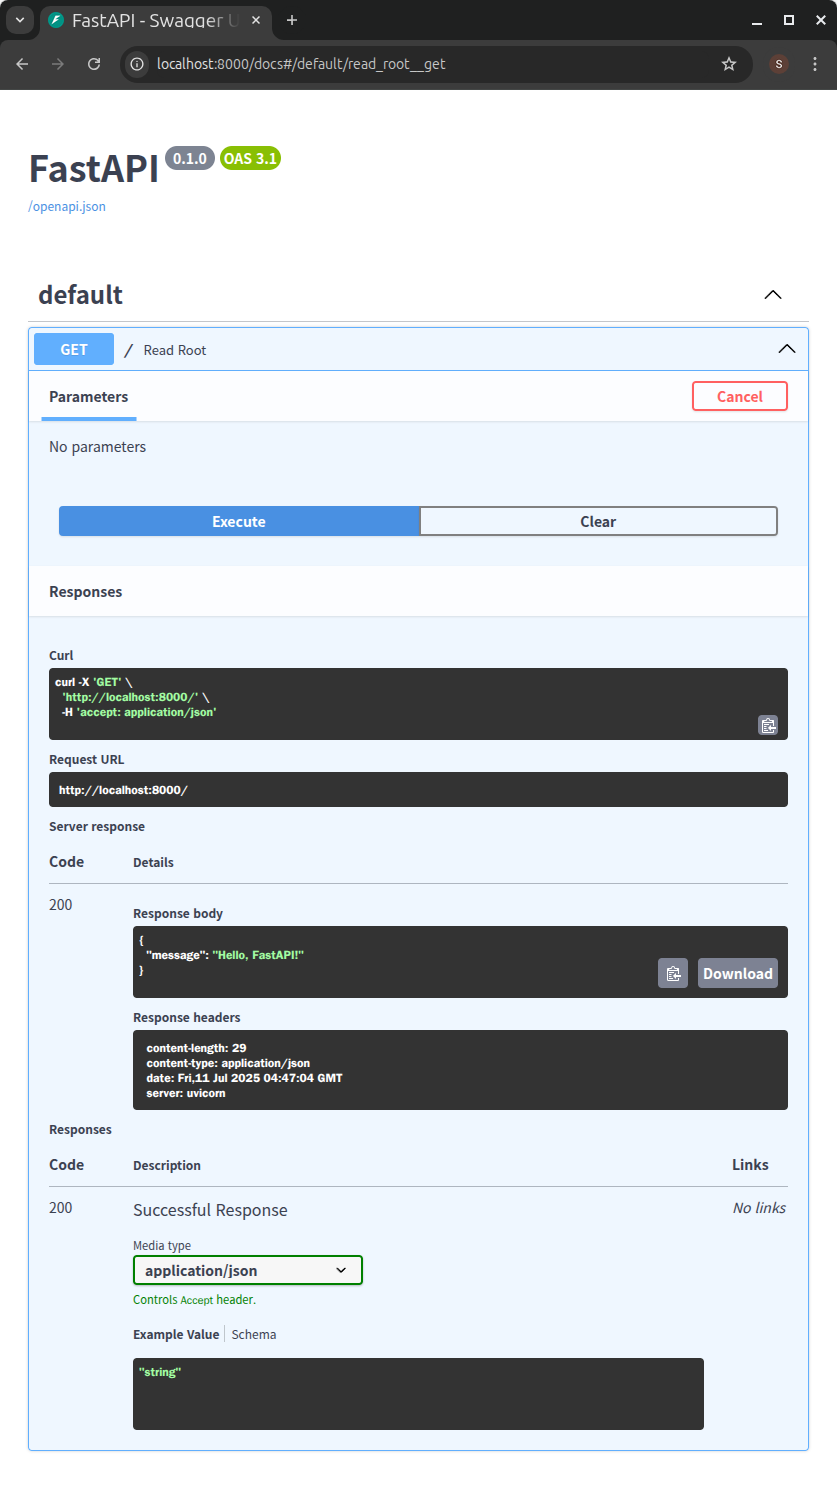837x1489 pixels.
Task: Click the Successful Response description
Action: click(210, 1210)
